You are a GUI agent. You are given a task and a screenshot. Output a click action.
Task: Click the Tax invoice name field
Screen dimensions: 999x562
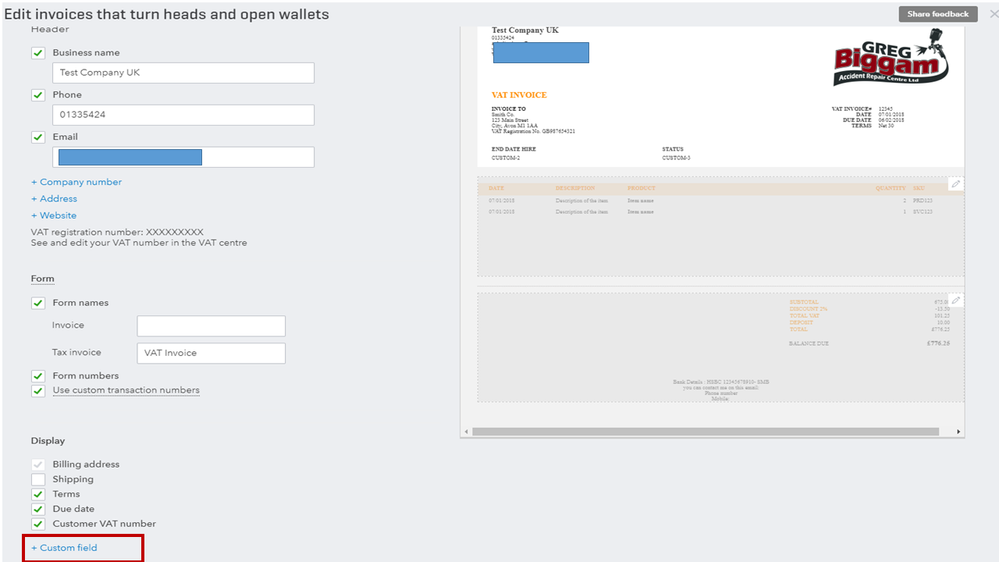click(x=211, y=353)
